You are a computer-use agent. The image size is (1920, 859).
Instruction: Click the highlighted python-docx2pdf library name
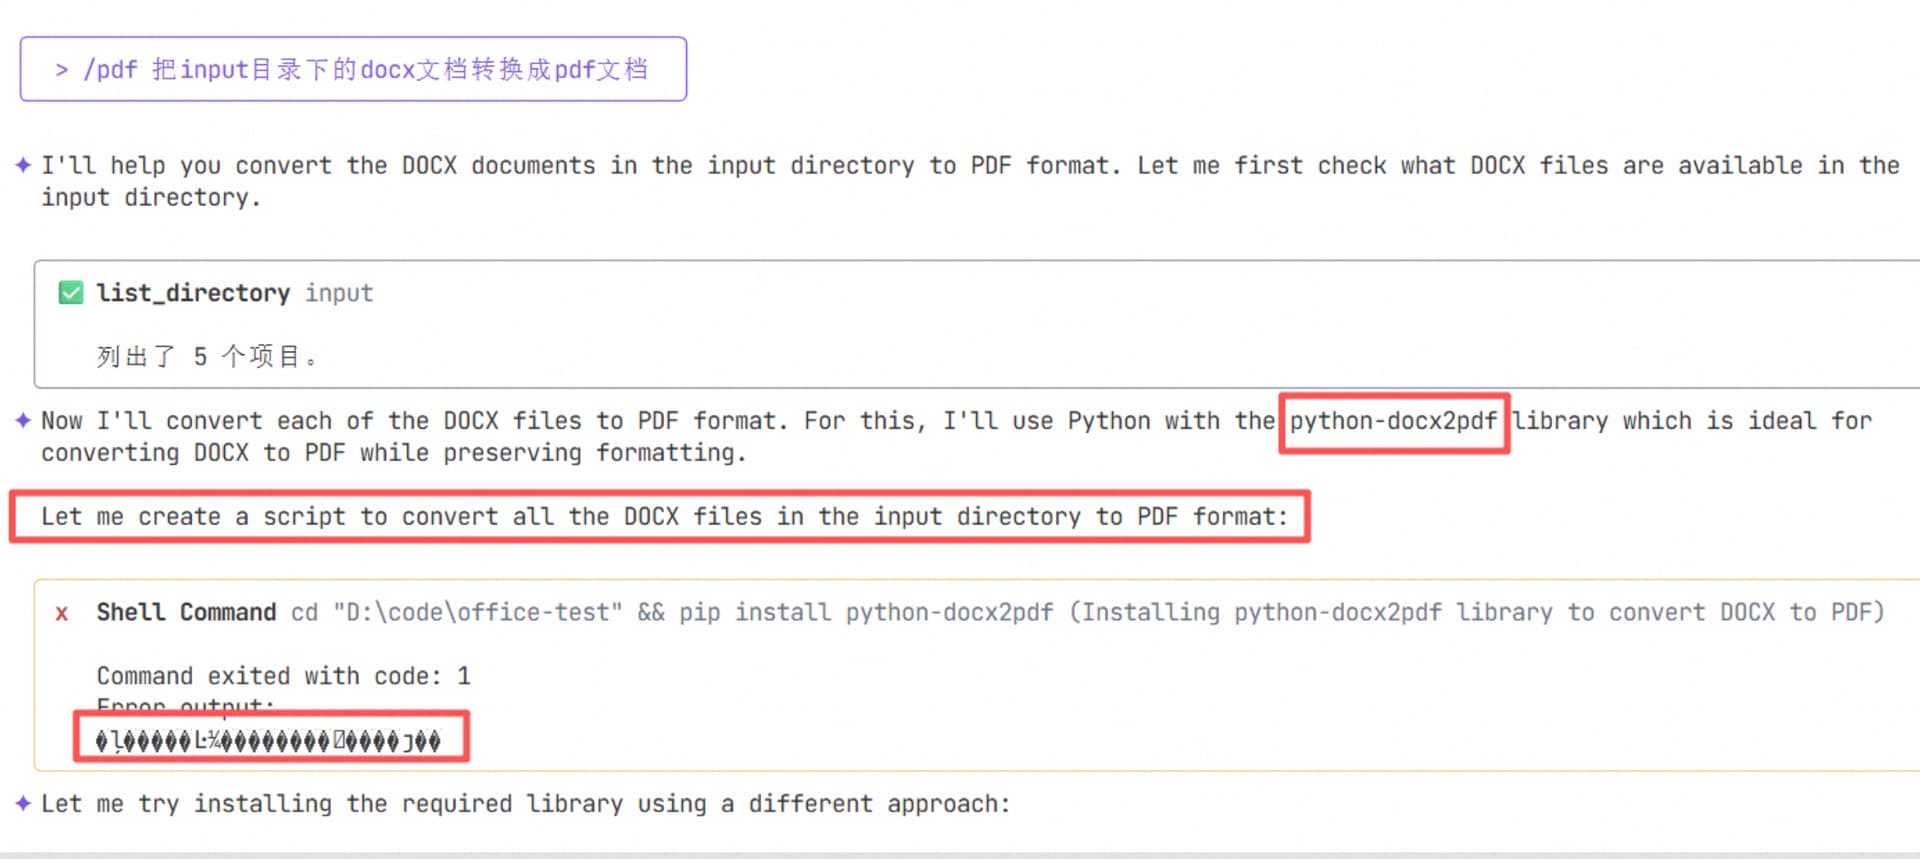click(1393, 421)
